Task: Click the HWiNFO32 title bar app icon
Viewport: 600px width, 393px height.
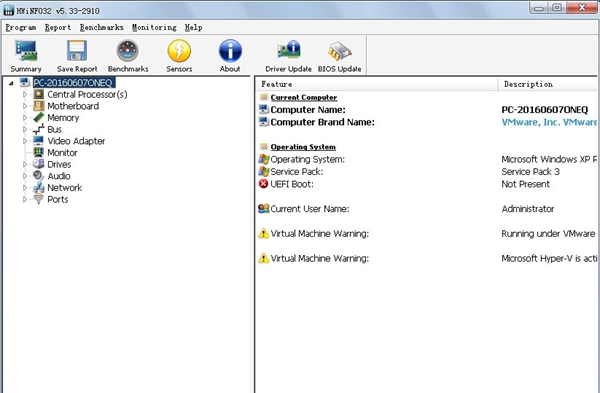Action: 9,11
